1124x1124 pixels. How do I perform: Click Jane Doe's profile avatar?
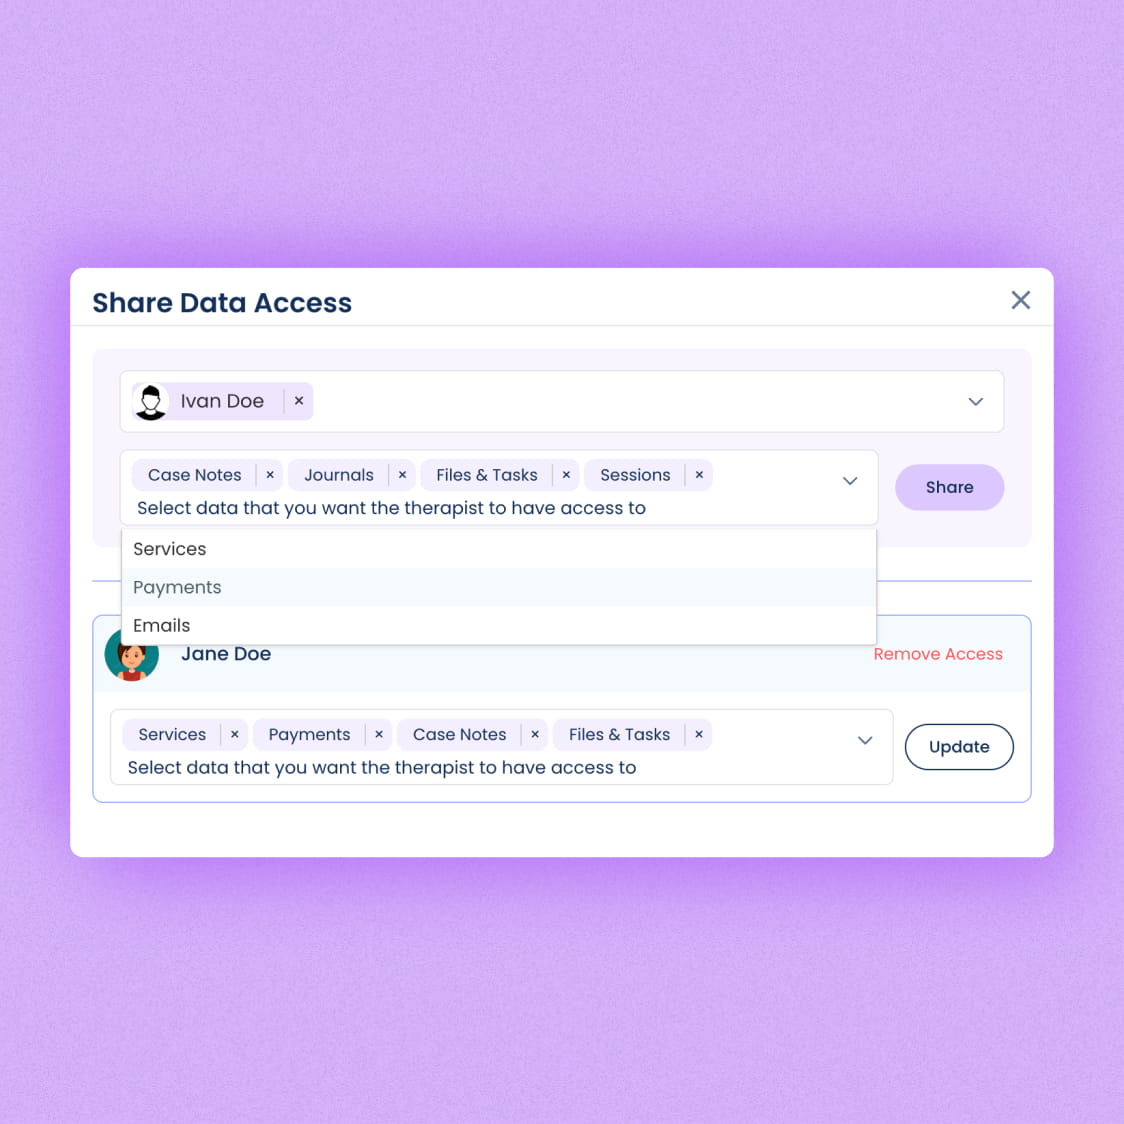coord(133,654)
